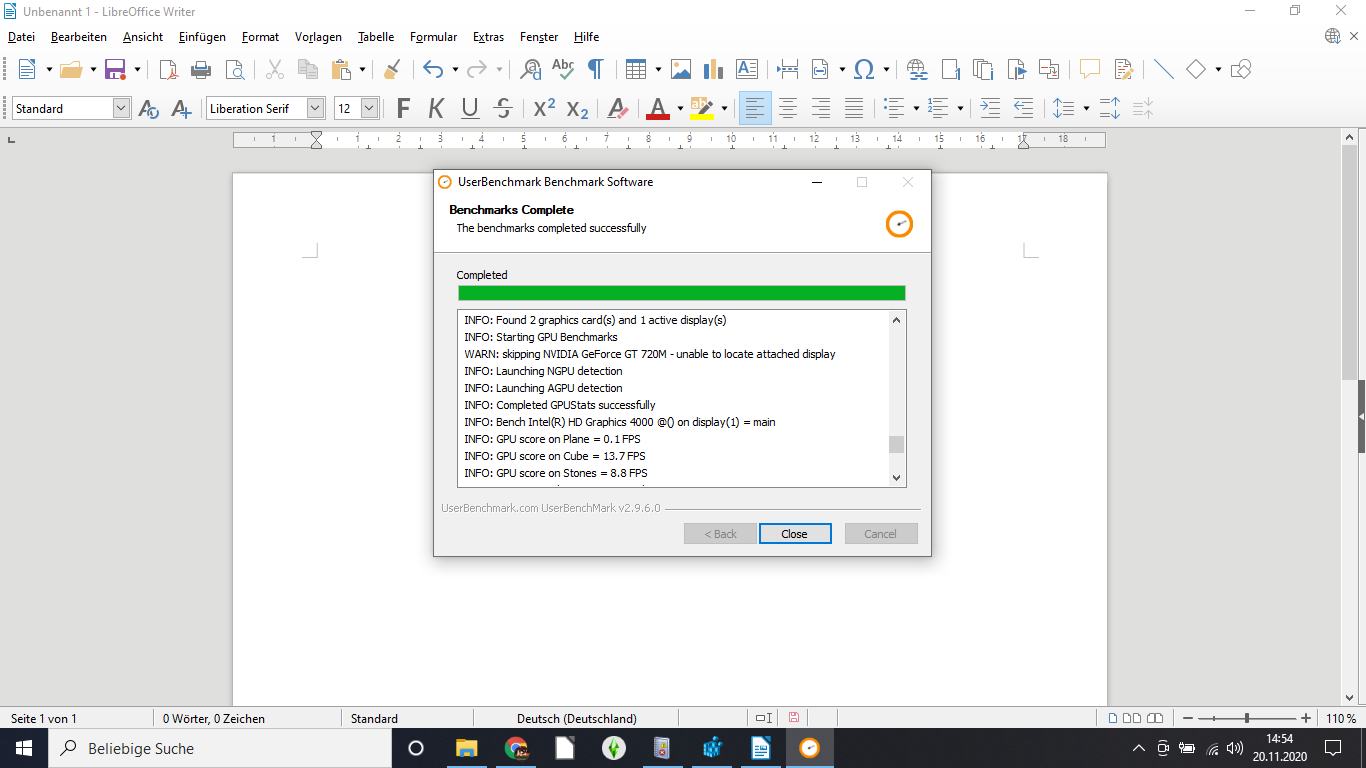Screen dimensions: 1366x768
Task: Apply superscript formatting
Action: click(x=544, y=108)
